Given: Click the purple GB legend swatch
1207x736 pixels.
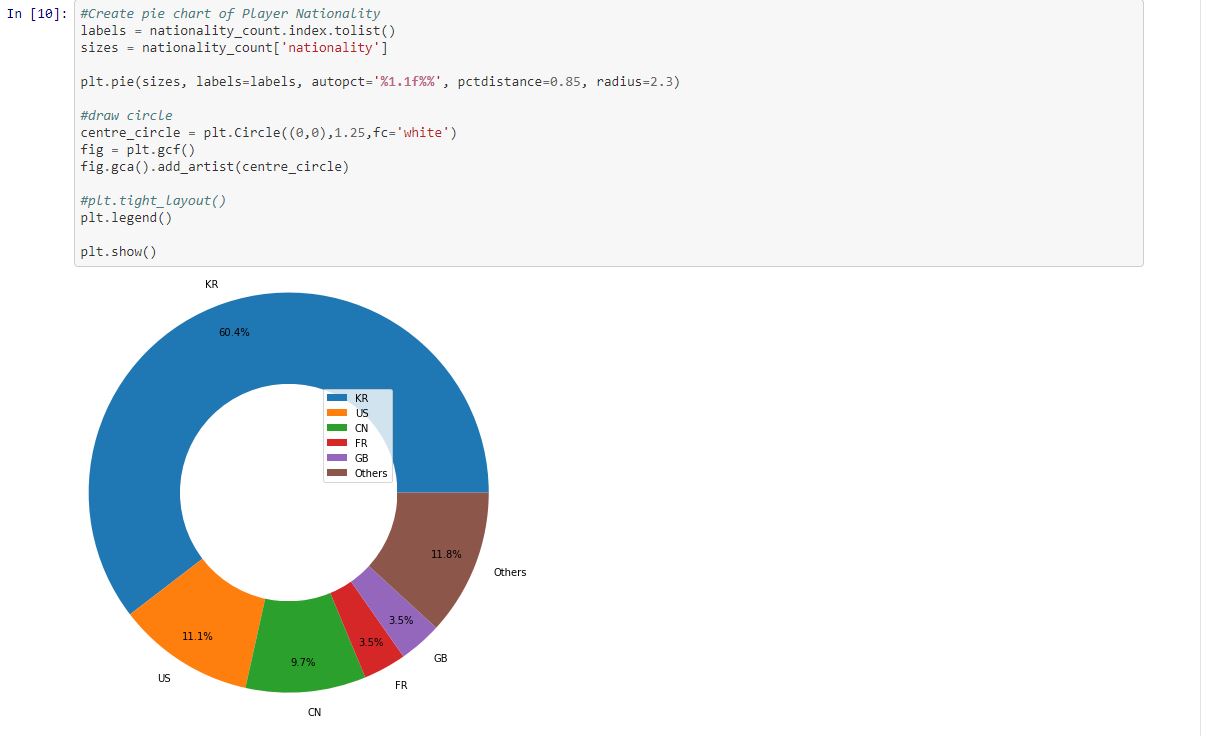Looking at the screenshot, I should point(337,458).
